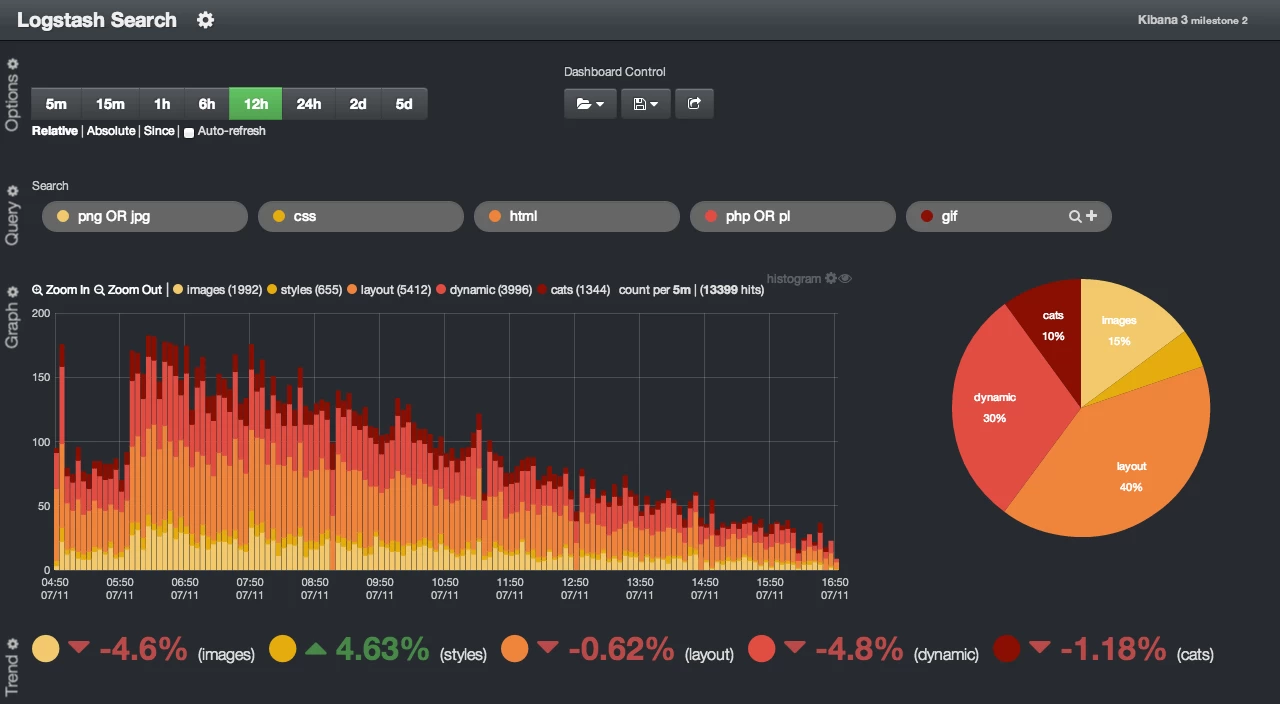Open the Options row settings gear
Screen dimensions: 1280x704
(x=13, y=63)
